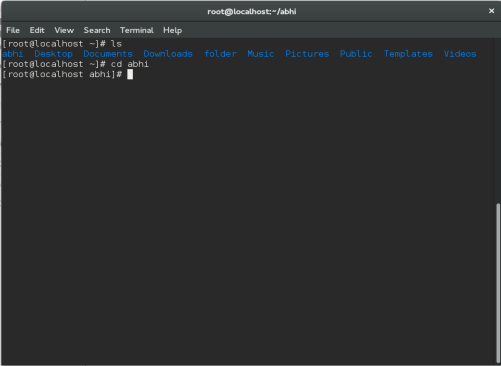Viewport: 501px width, 366px height.
Task: Click the 'Downloads' directory name
Action: (168, 54)
